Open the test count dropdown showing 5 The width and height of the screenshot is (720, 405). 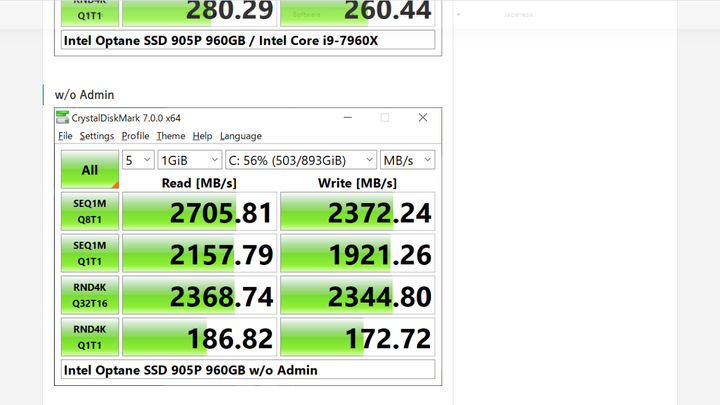(x=138, y=160)
